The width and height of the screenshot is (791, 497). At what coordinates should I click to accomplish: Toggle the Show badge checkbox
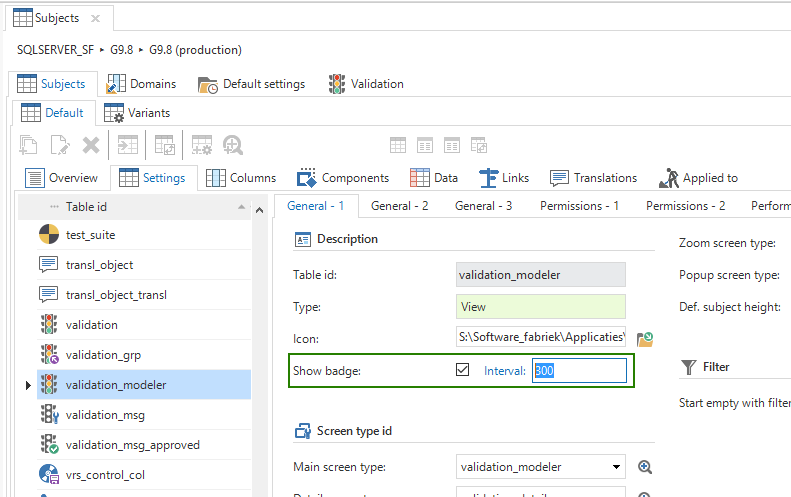463,370
